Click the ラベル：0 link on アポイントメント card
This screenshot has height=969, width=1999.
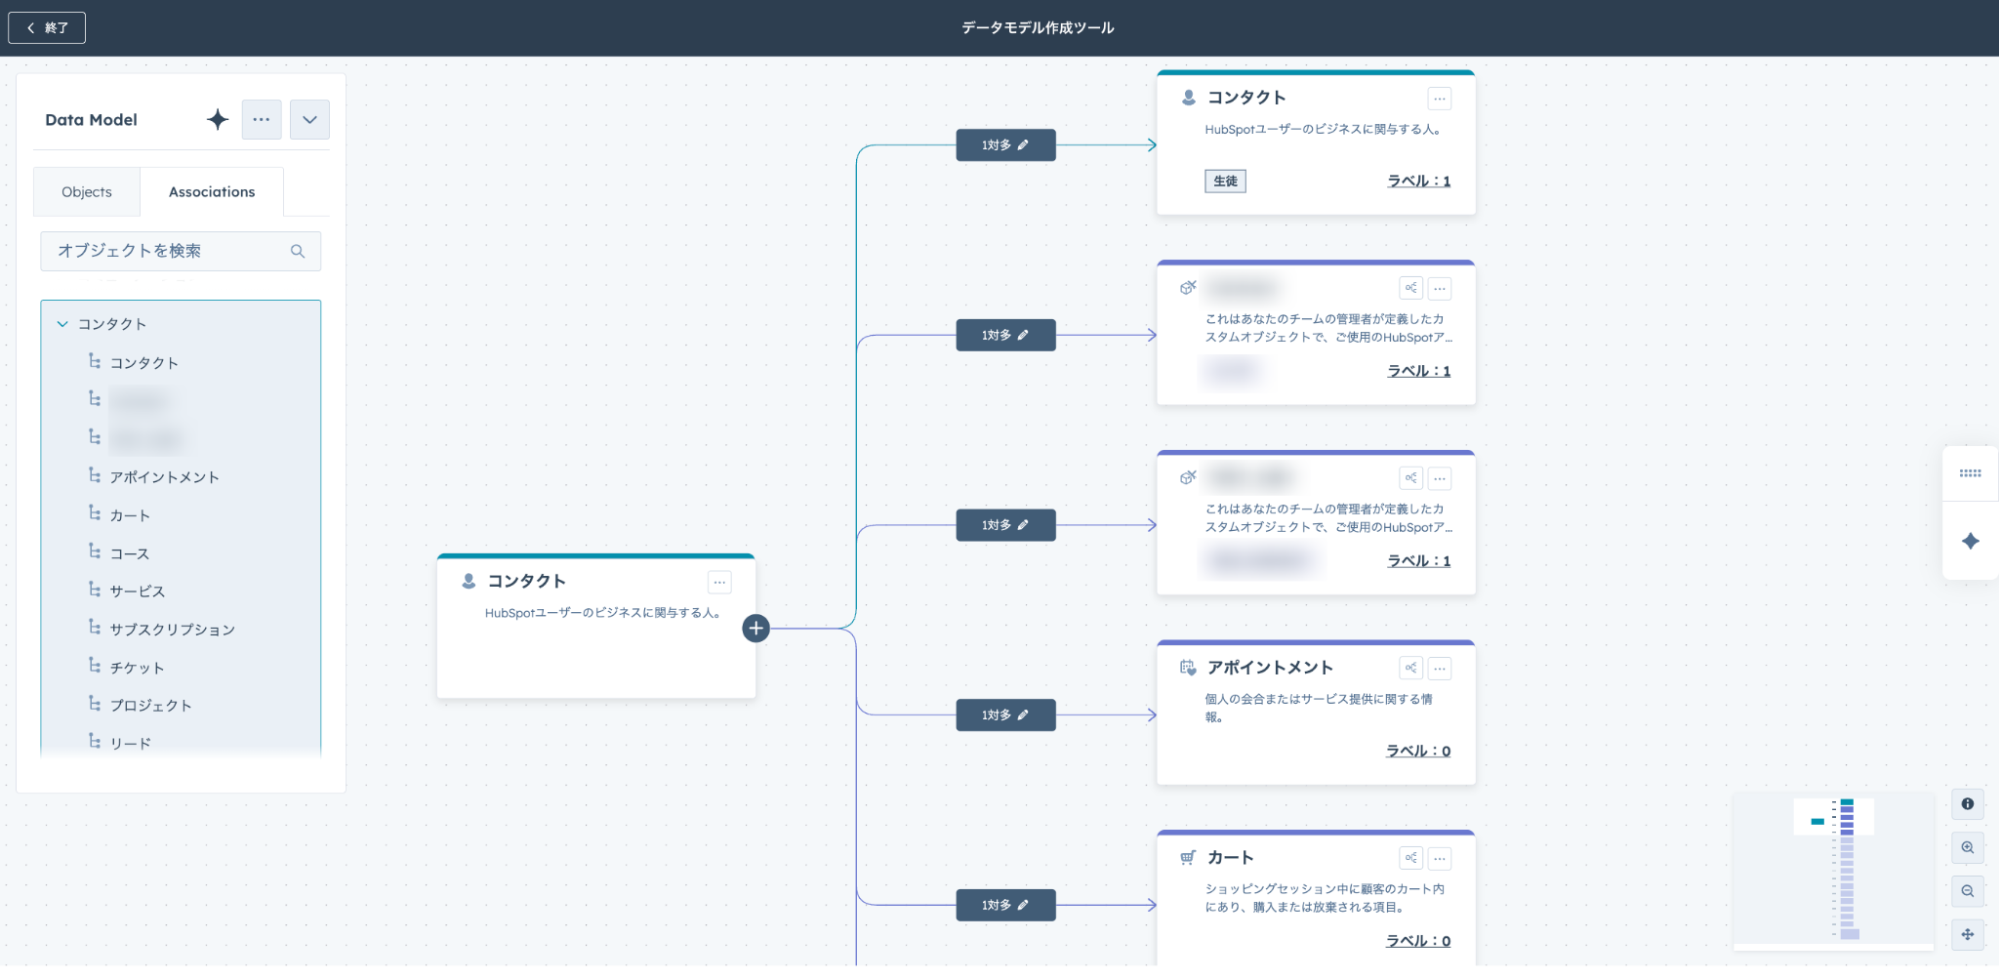pos(1417,751)
